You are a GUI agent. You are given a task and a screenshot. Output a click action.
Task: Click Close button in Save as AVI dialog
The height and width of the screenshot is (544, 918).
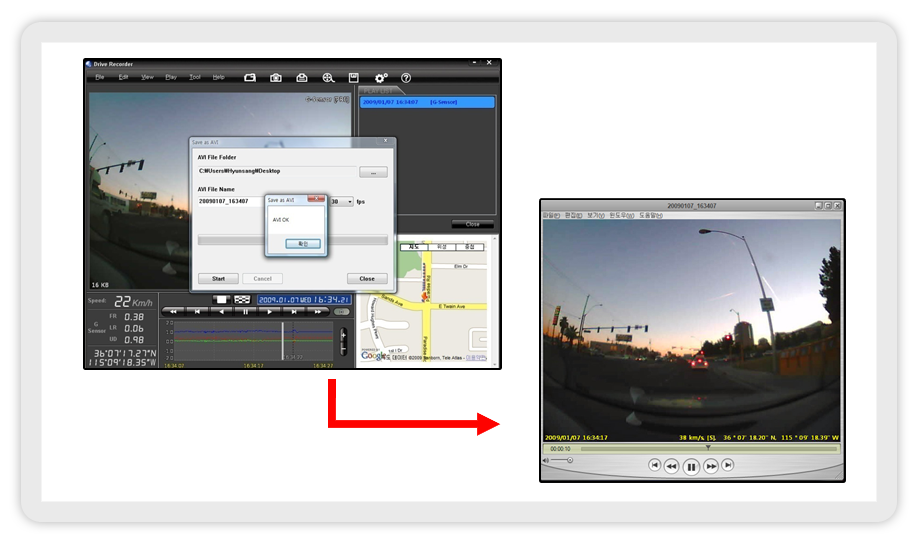[367, 279]
